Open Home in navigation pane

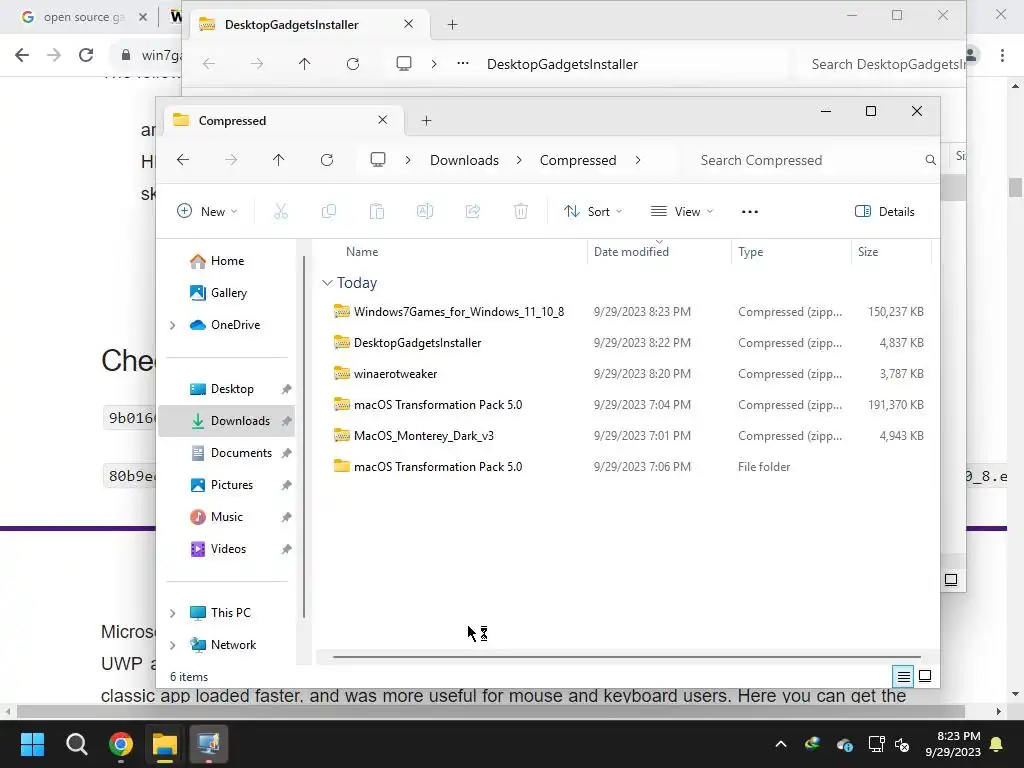227,261
